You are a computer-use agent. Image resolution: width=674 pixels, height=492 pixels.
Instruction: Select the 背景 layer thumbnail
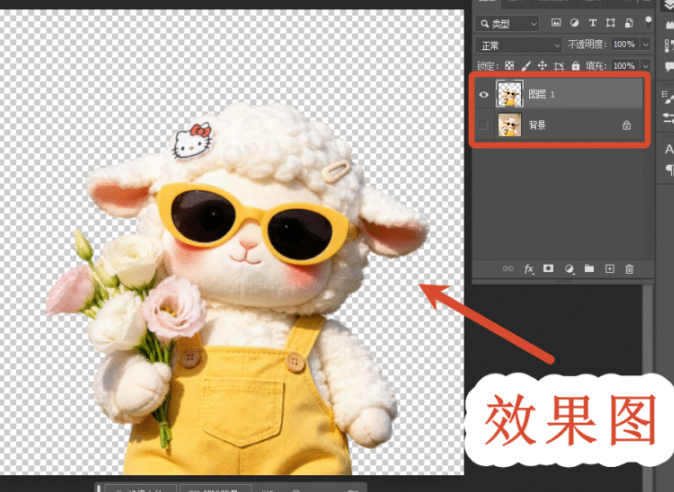click(510, 125)
